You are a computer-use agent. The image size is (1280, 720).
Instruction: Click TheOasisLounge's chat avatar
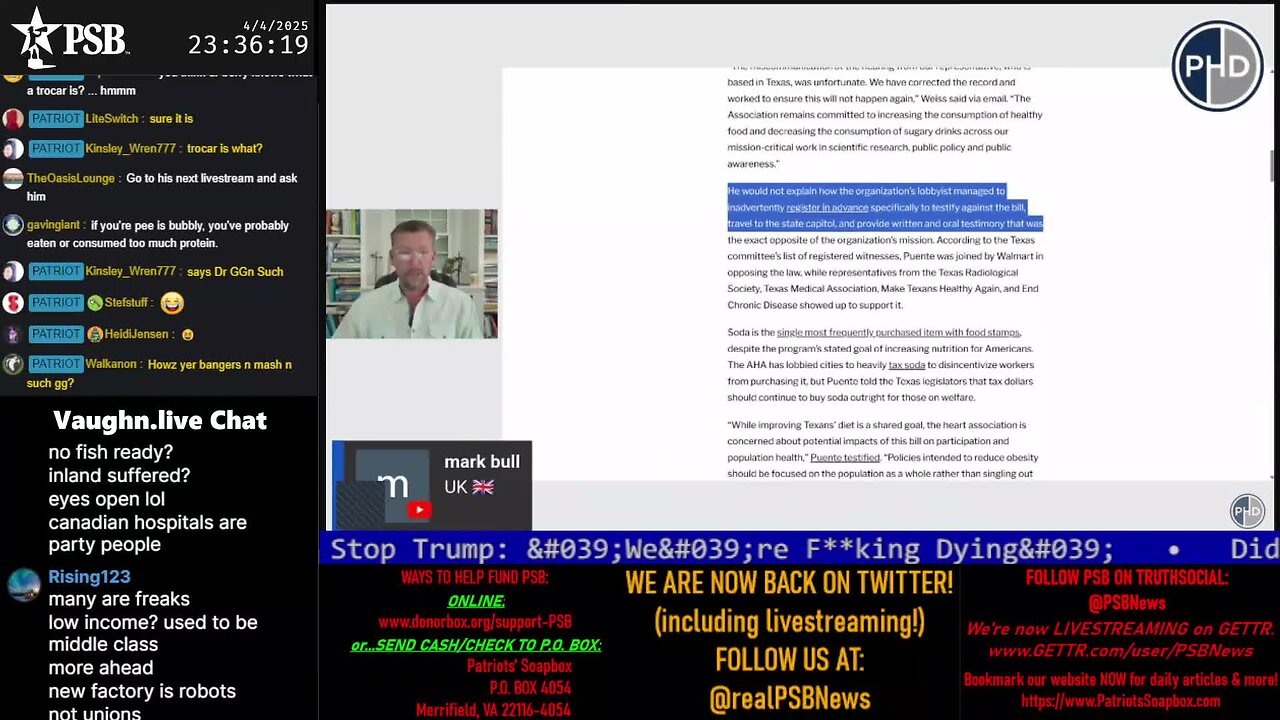point(13,179)
